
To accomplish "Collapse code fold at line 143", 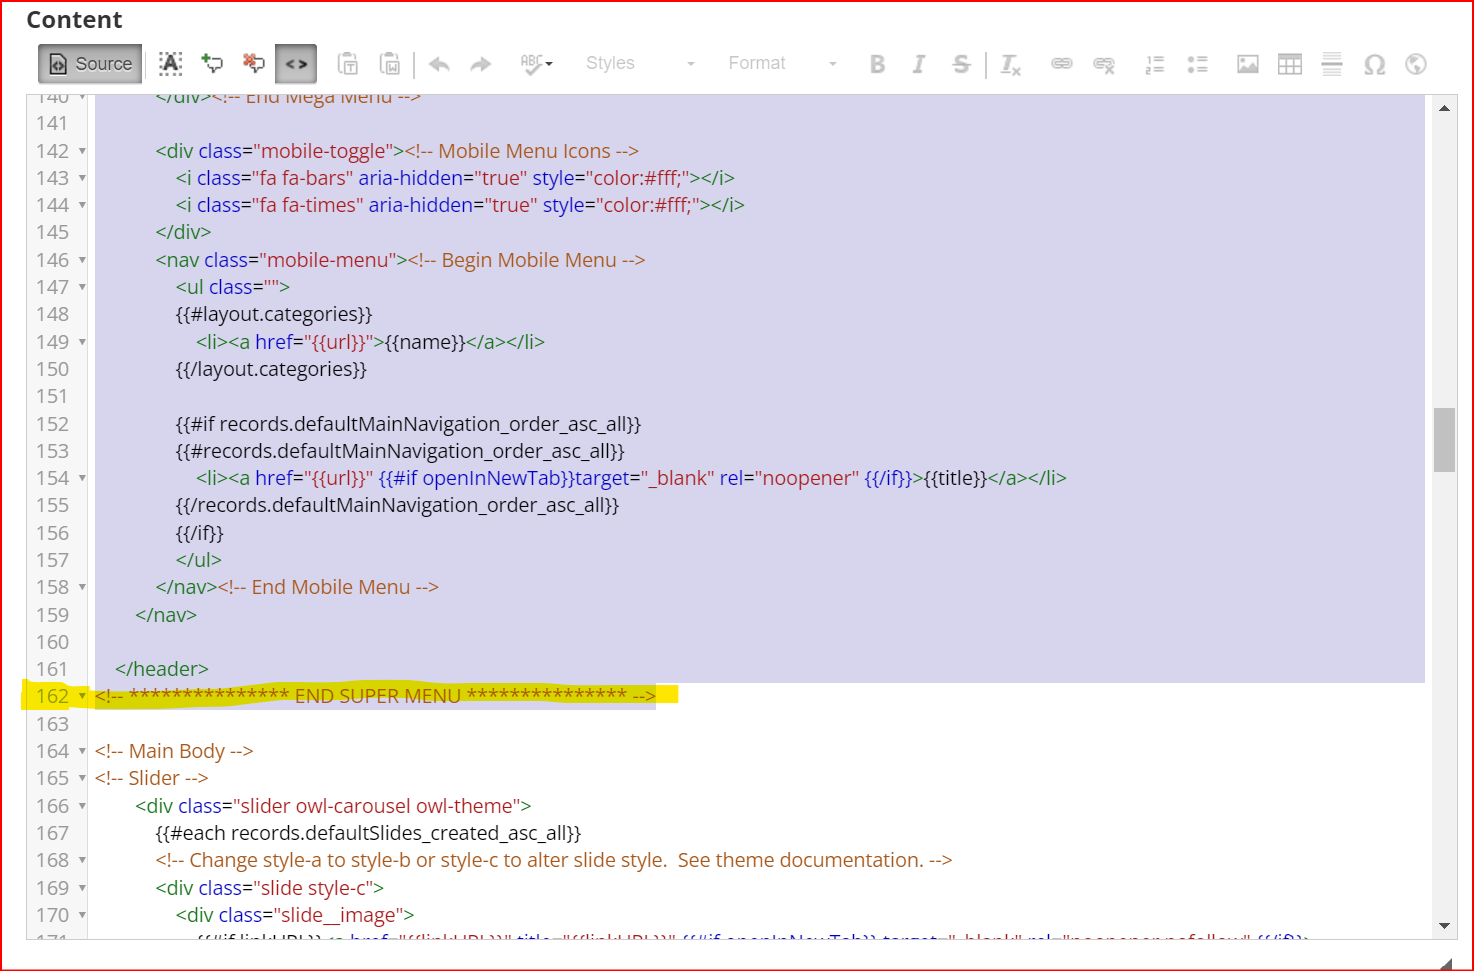I will point(82,178).
